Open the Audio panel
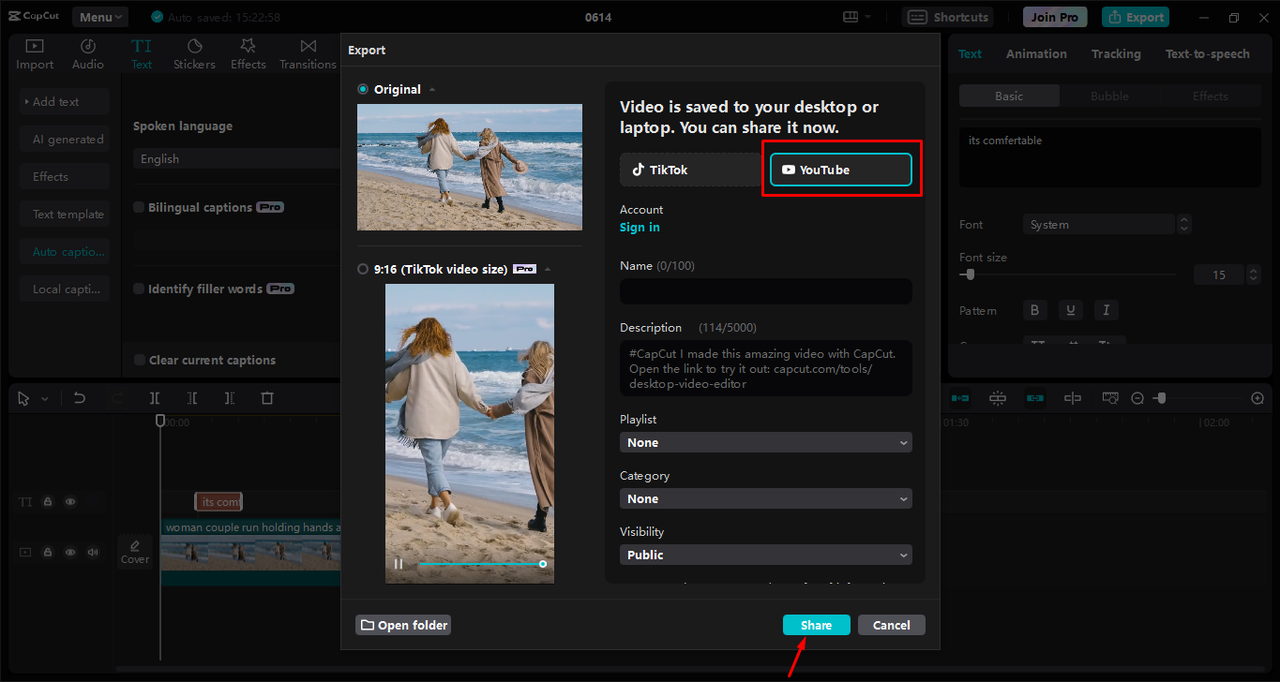 pyautogui.click(x=88, y=54)
